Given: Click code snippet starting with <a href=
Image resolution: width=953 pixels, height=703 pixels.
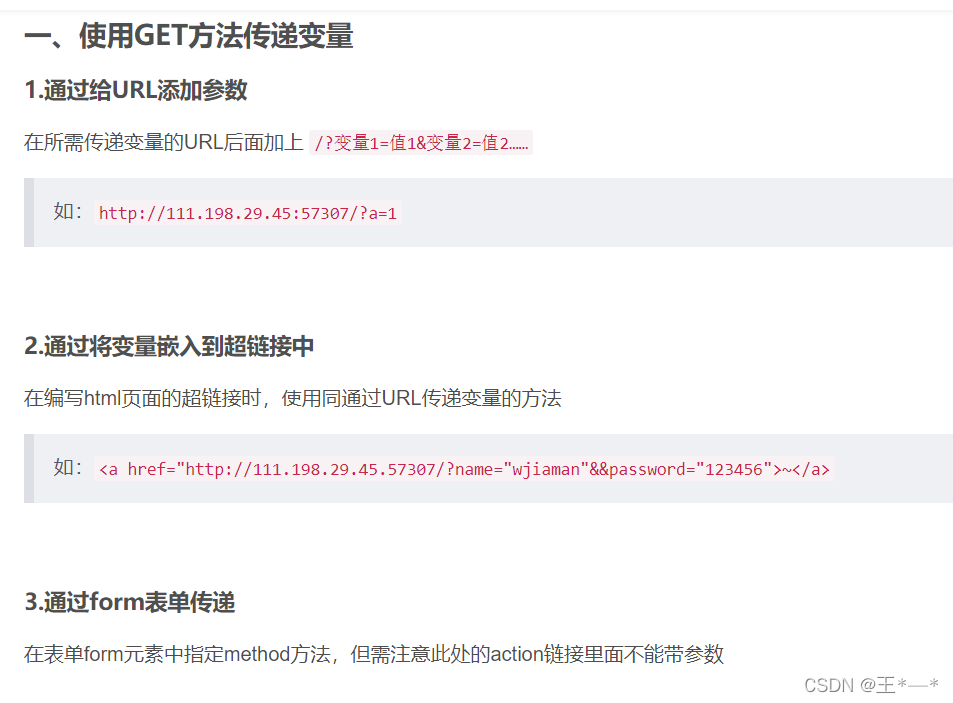Looking at the screenshot, I should tap(464, 469).
